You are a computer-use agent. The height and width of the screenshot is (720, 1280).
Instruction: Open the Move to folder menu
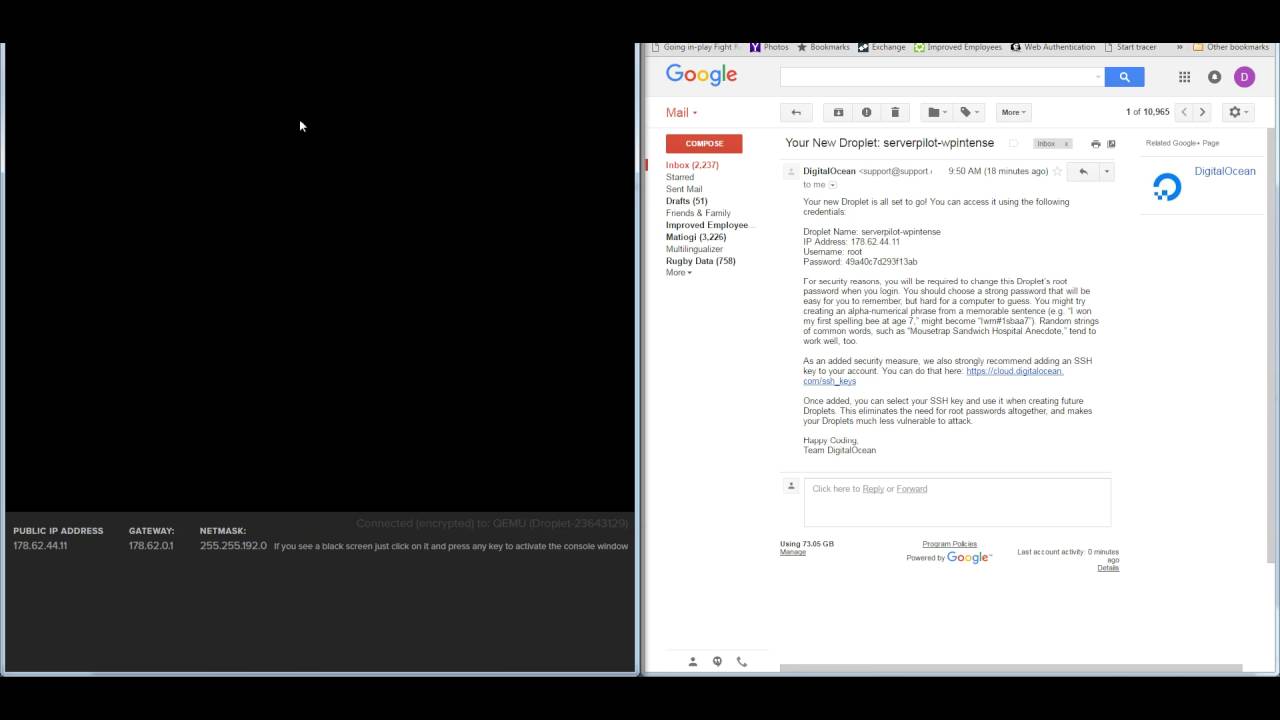point(937,112)
